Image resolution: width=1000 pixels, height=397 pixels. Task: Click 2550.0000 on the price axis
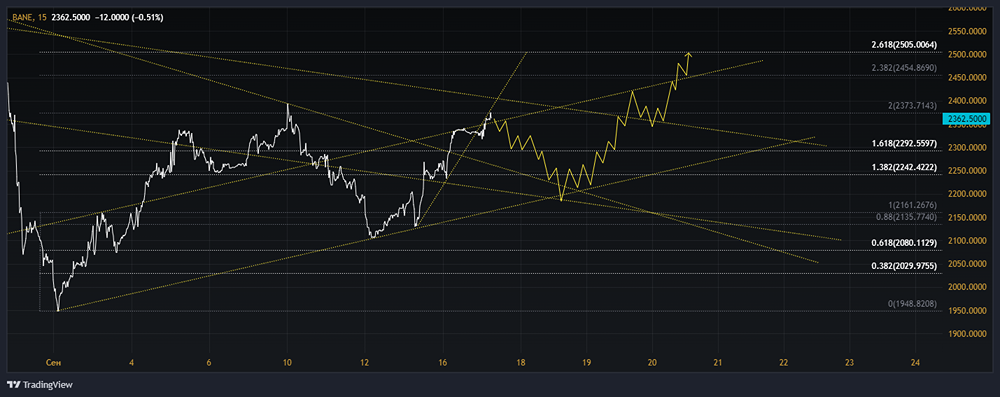pos(966,31)
